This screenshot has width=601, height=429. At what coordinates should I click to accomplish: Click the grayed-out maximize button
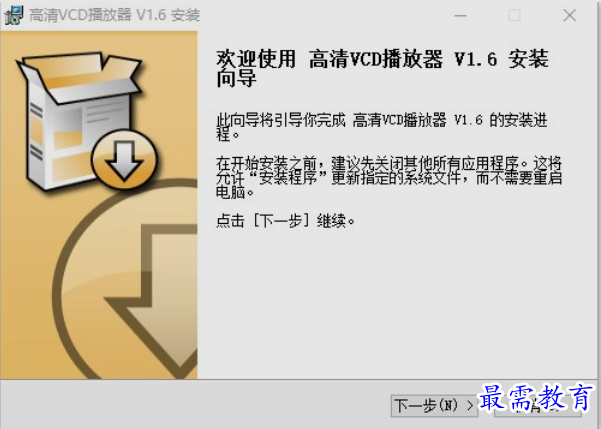tap(514, 16)
